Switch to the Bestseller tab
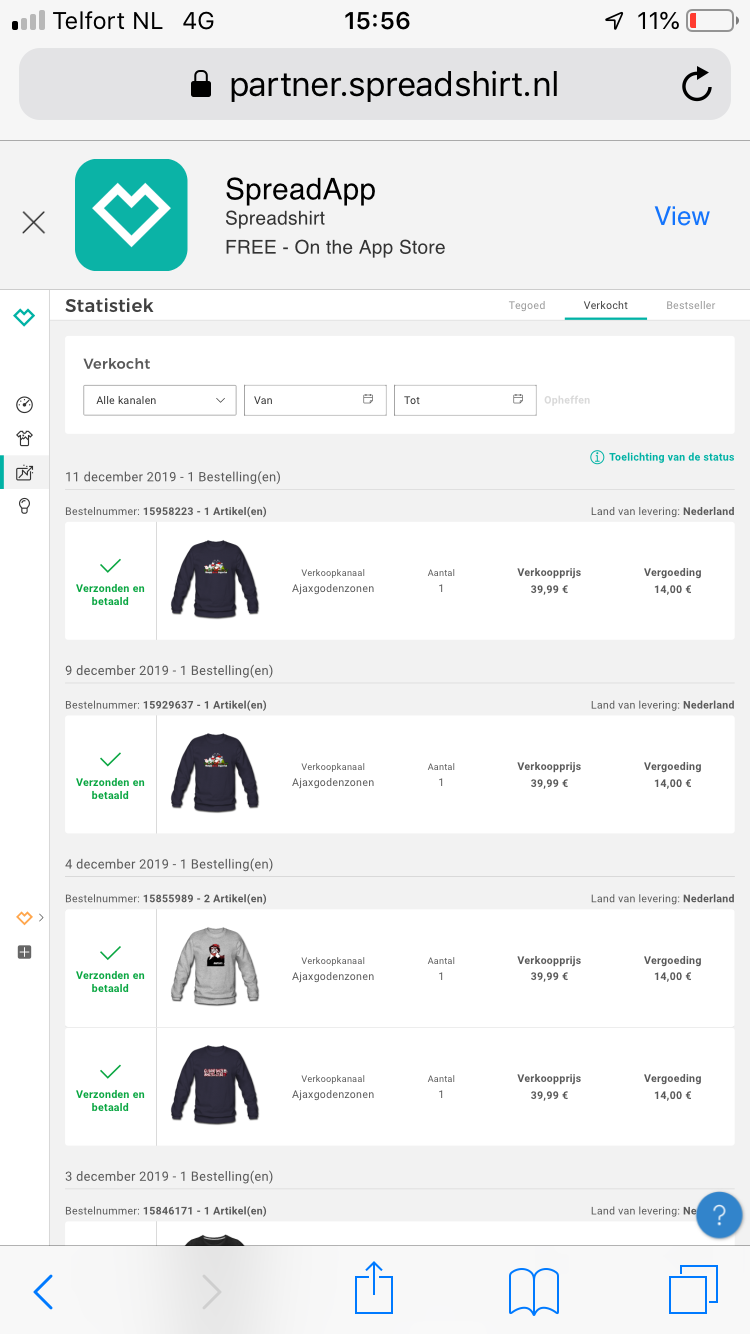The width and height of the screenshot is (750, 1334). coord(691,305)
